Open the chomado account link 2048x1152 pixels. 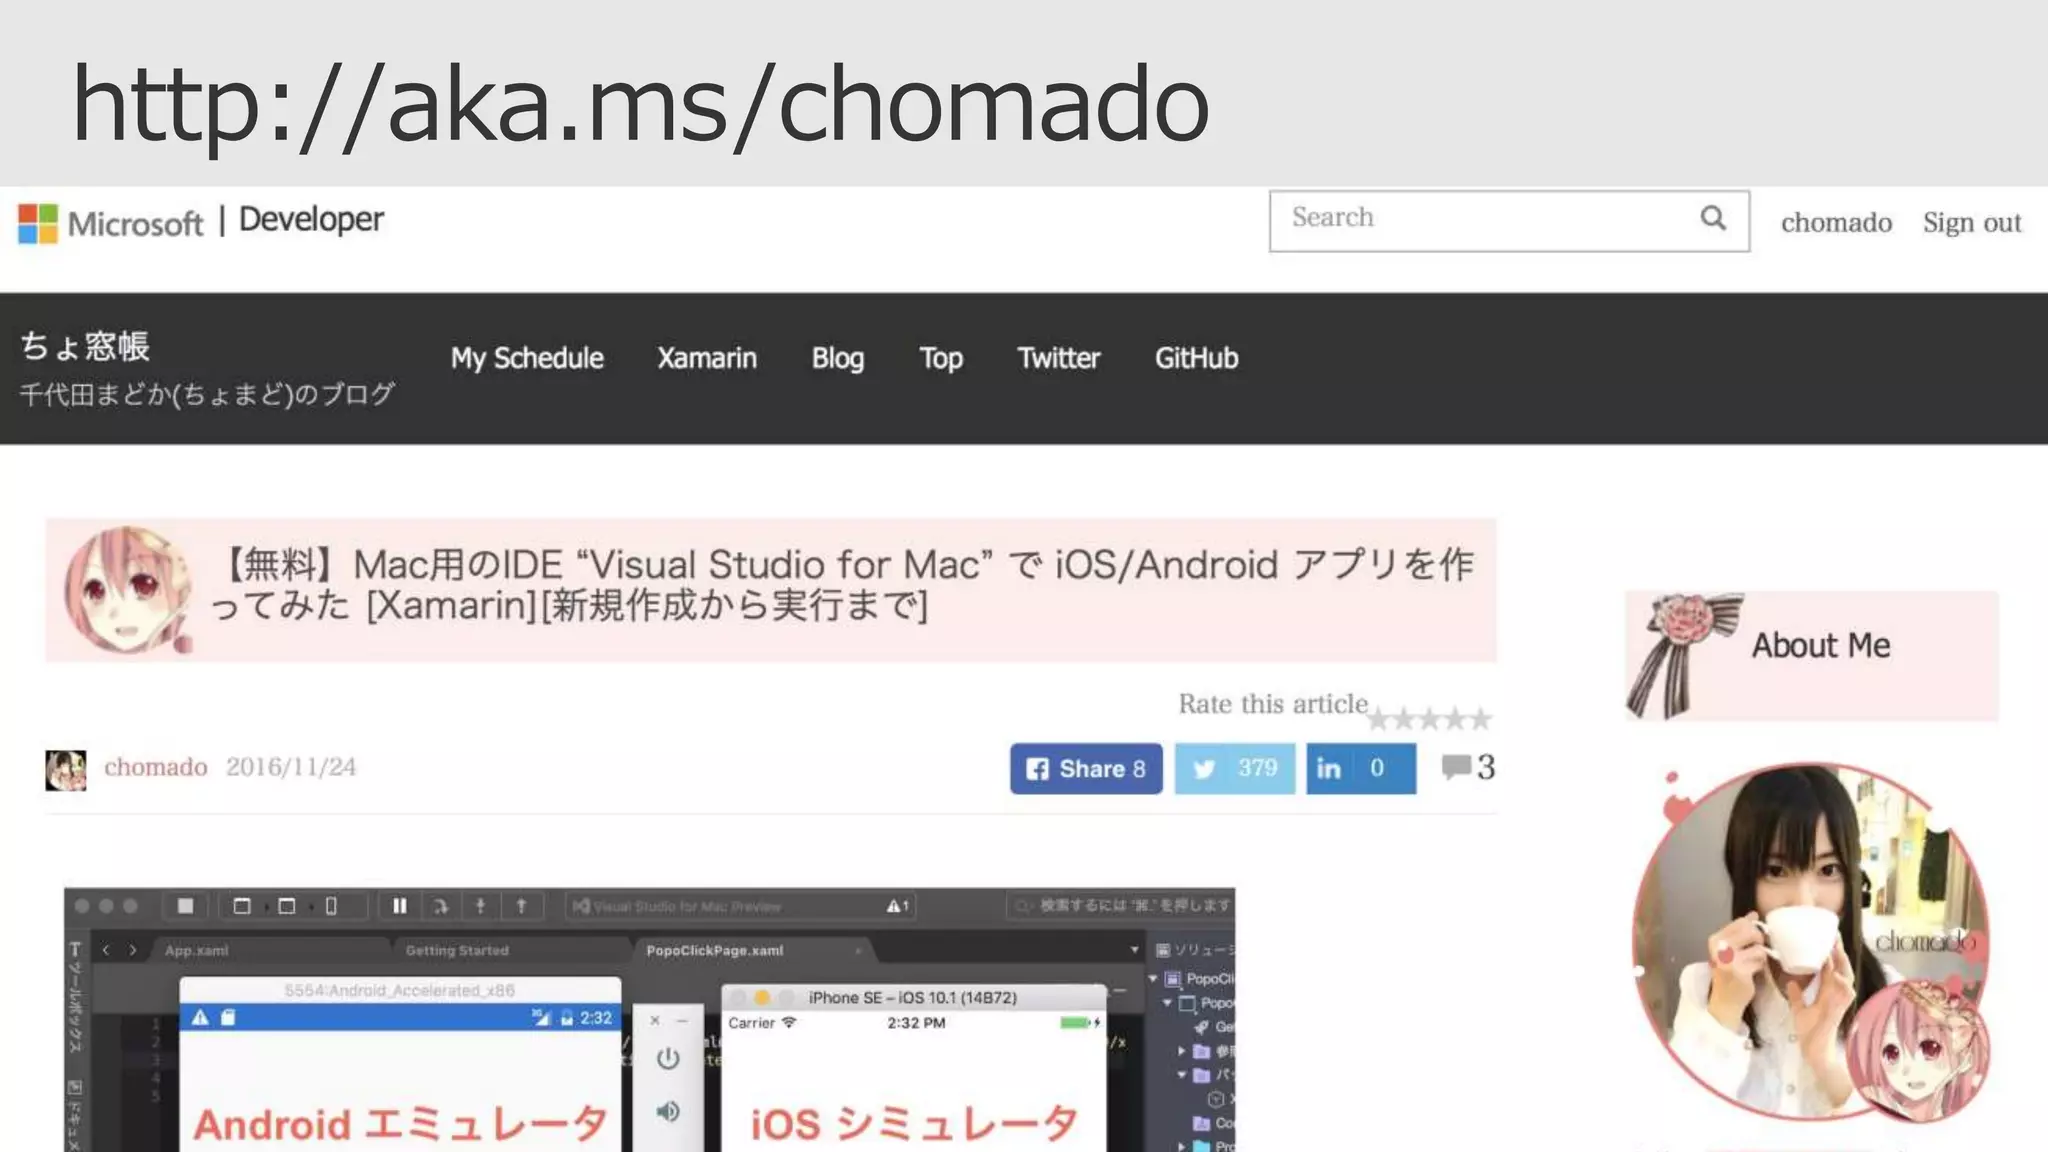1836,222
